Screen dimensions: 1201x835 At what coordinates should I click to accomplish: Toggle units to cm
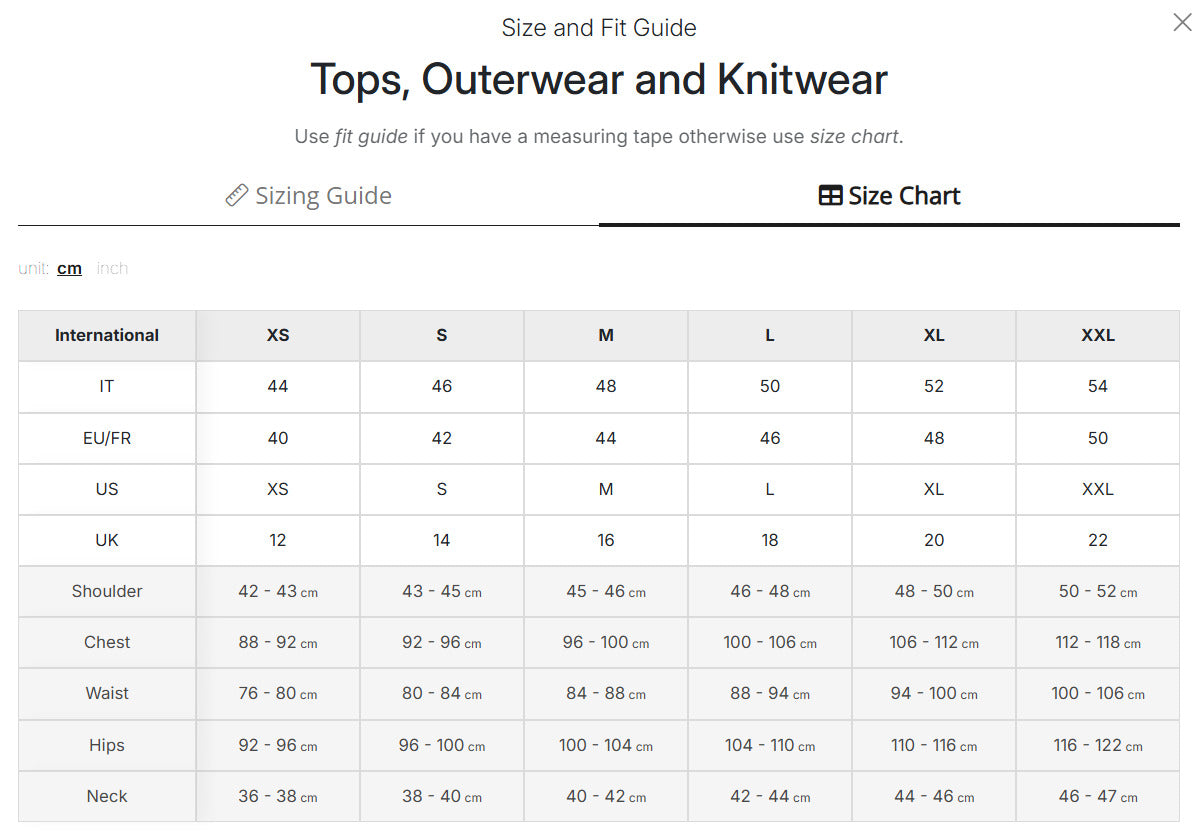69,268
